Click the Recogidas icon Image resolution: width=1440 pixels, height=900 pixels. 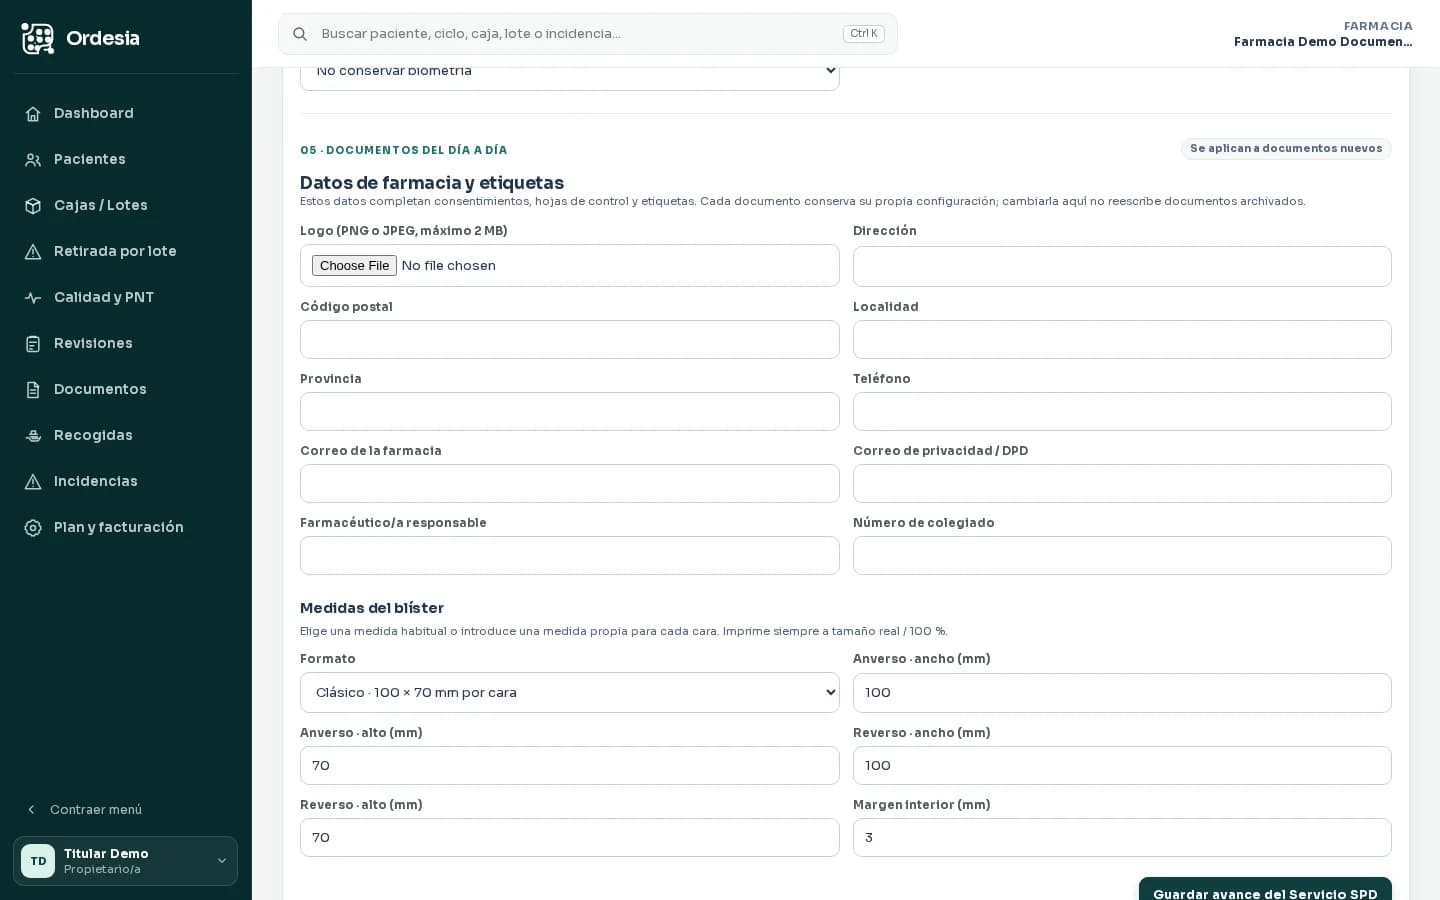coord(33,436)
